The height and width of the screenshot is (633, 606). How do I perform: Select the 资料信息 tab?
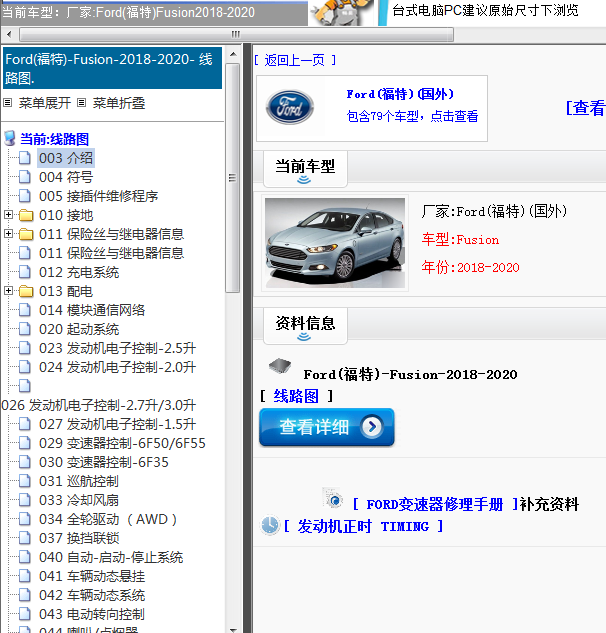click(x=305, y=326)
